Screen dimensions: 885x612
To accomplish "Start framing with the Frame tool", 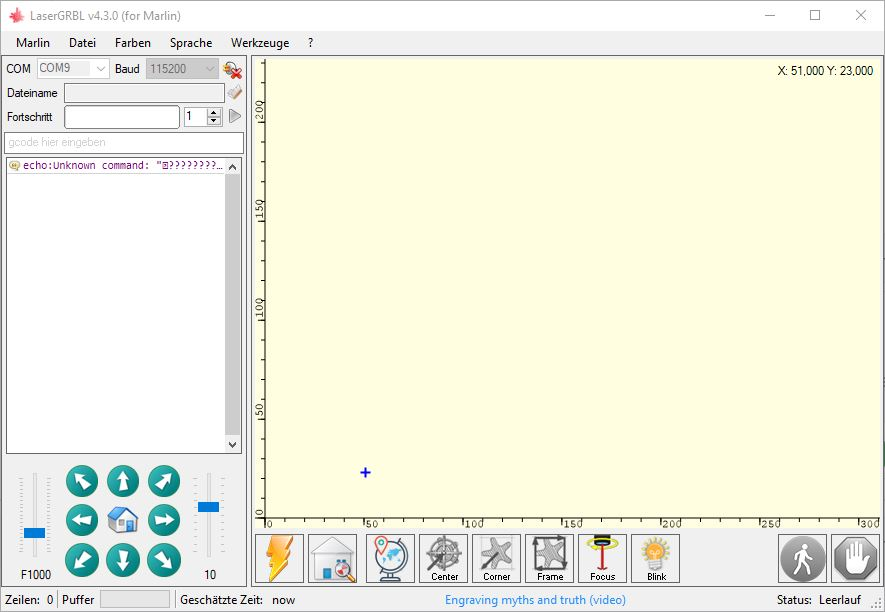I will (x=549, y=558).
